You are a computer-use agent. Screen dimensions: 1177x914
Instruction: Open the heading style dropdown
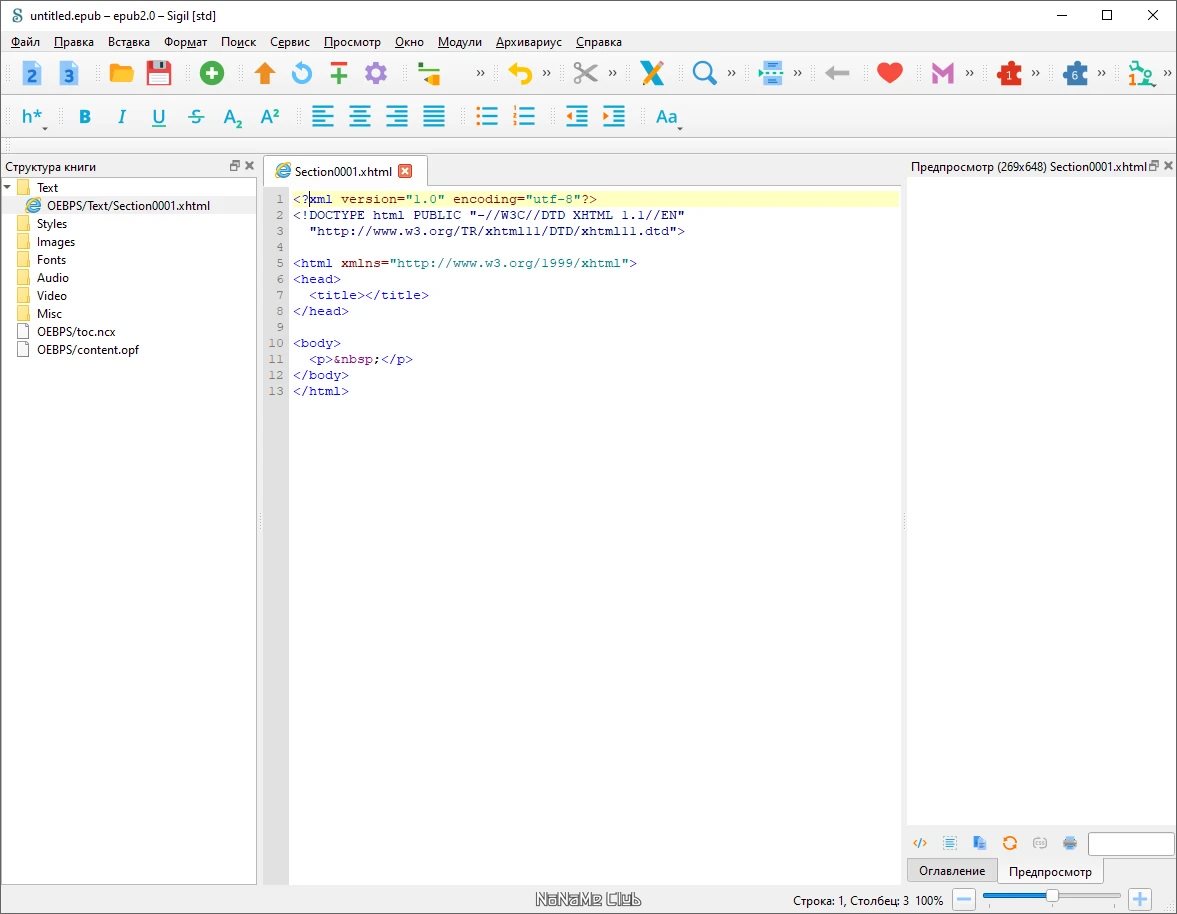33,118
